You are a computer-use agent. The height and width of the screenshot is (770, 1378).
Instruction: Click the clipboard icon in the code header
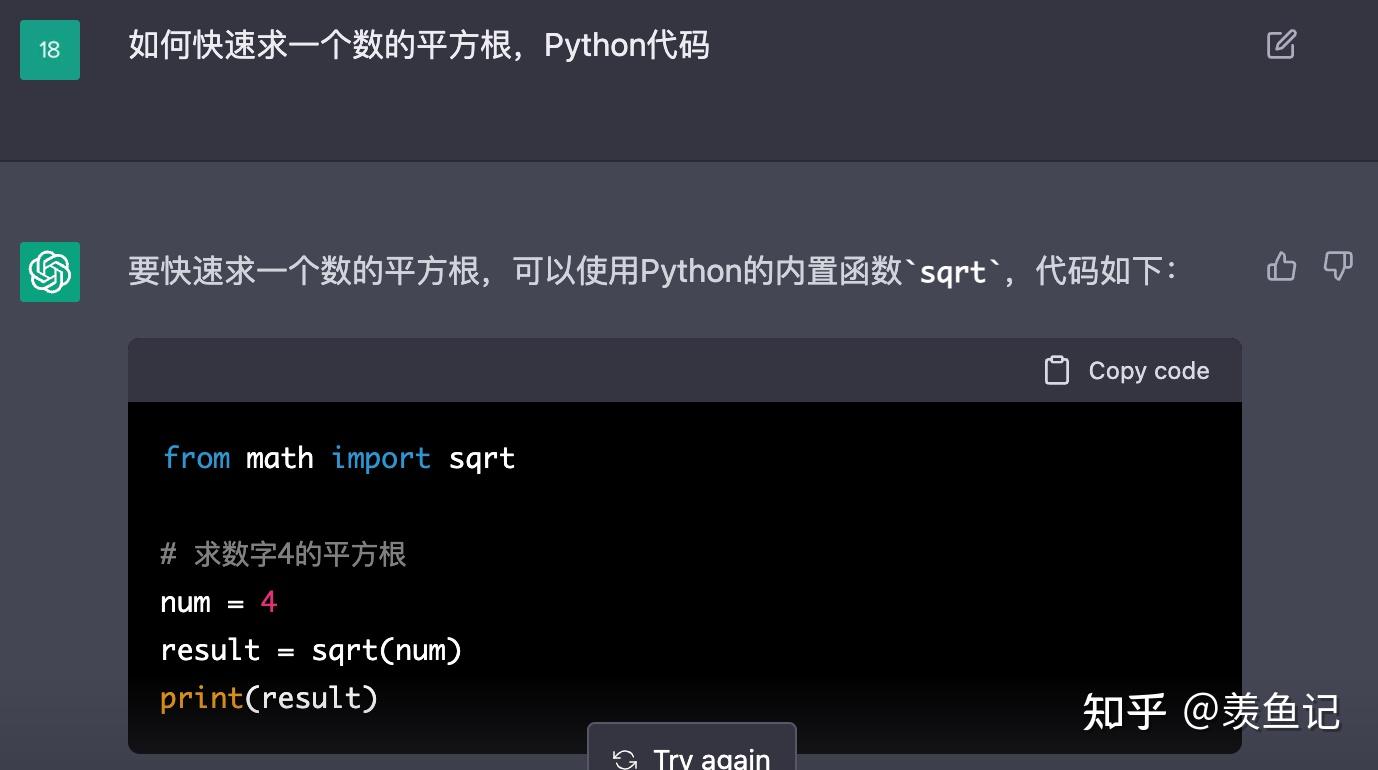(1057, 371)
